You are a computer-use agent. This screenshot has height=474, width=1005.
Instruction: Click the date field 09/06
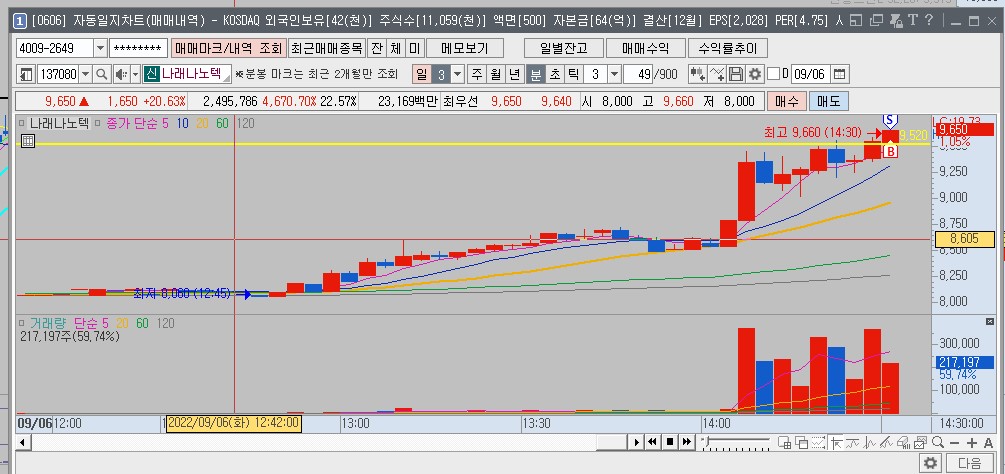point(810,74)
